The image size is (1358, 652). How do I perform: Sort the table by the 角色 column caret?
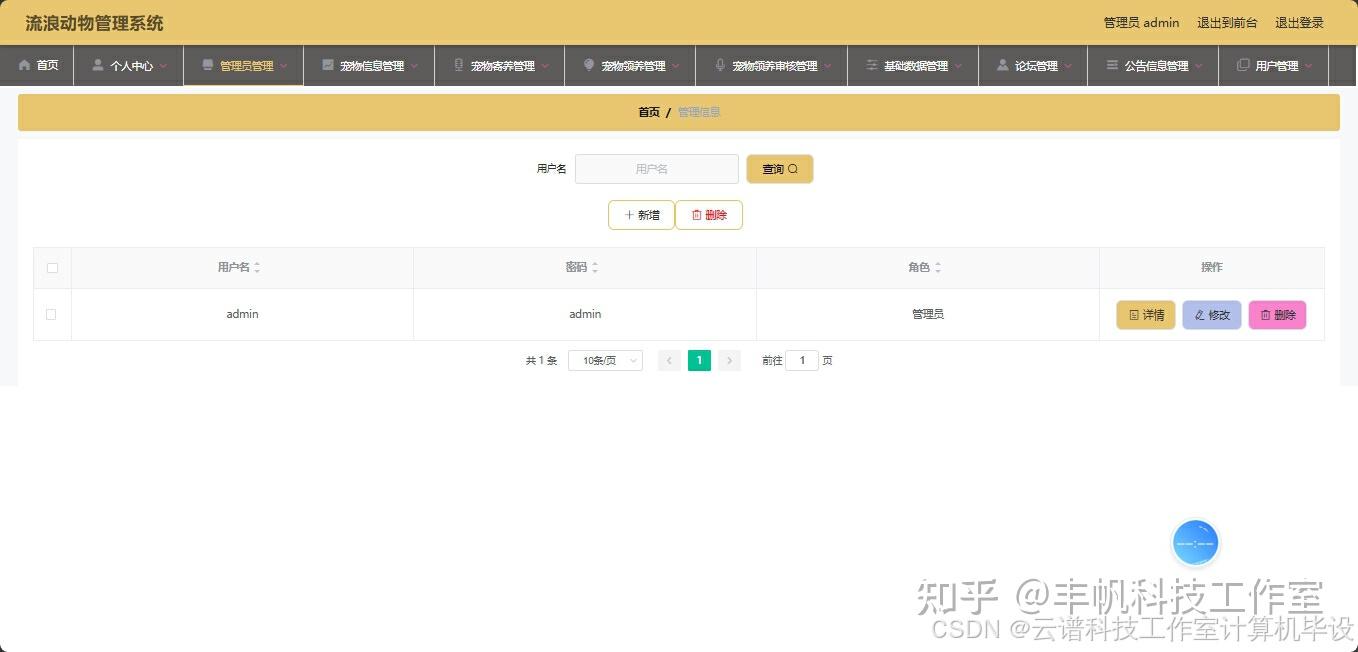click(938, 268)
